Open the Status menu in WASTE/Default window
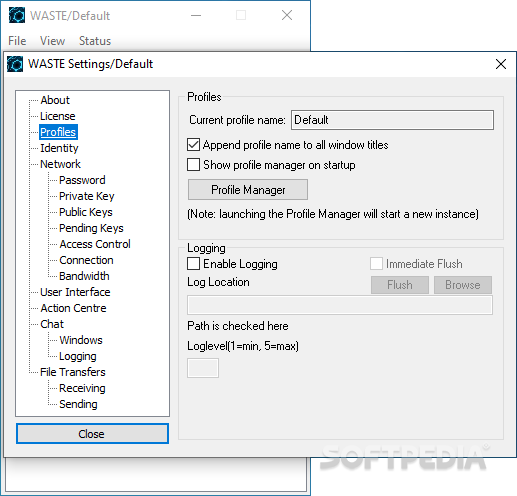This screenshot has width=517, height=496. (x=95, y=41)
